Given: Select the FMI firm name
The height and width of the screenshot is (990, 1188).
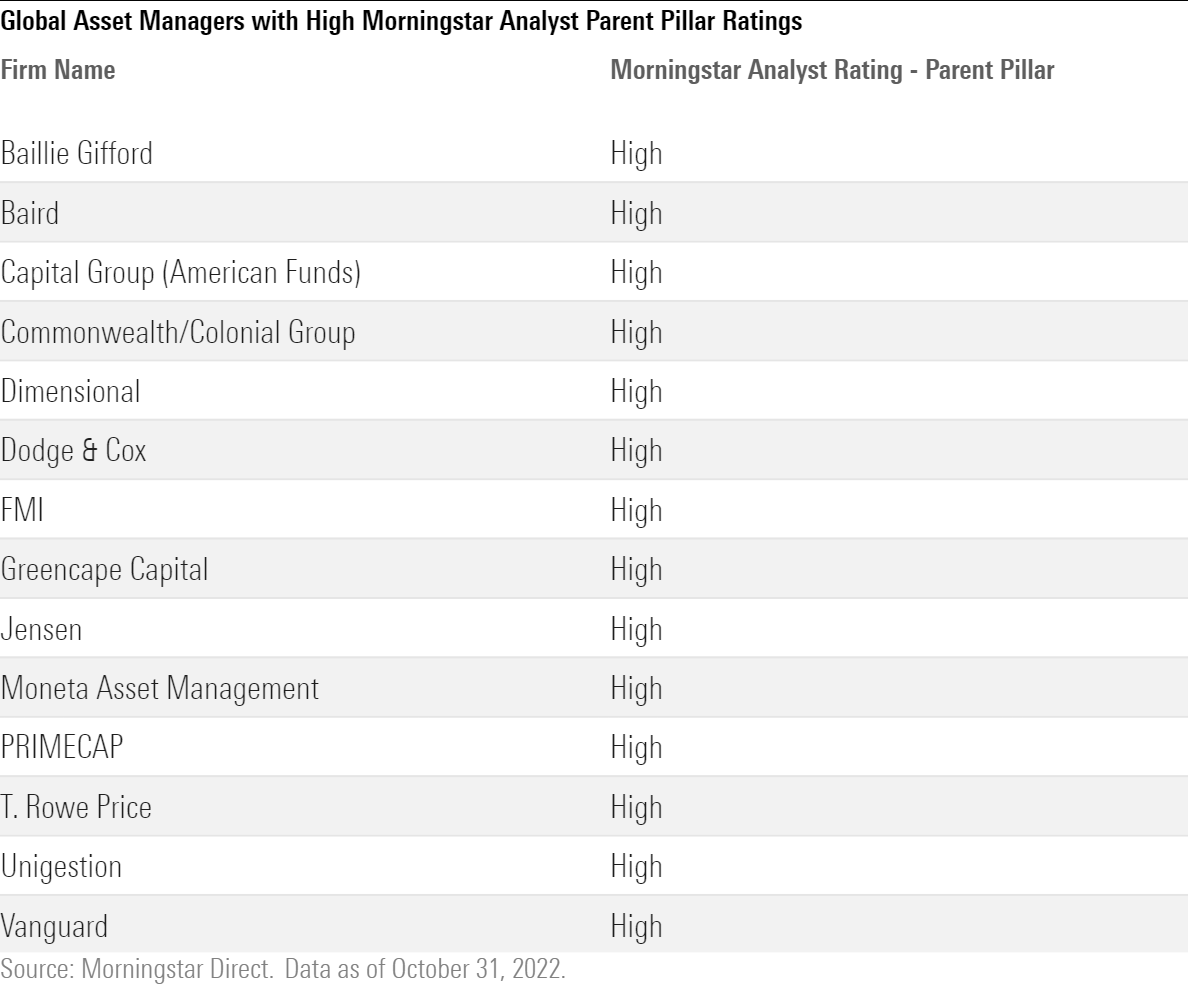Looking at the screenshot, I should coord(23,511).
